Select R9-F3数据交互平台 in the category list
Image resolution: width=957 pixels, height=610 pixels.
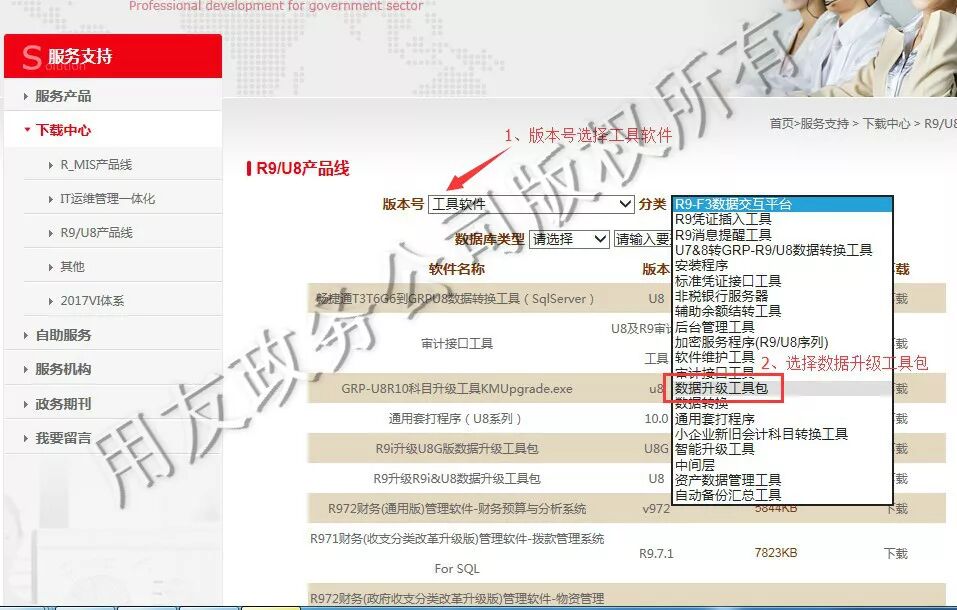click(782, 204)
